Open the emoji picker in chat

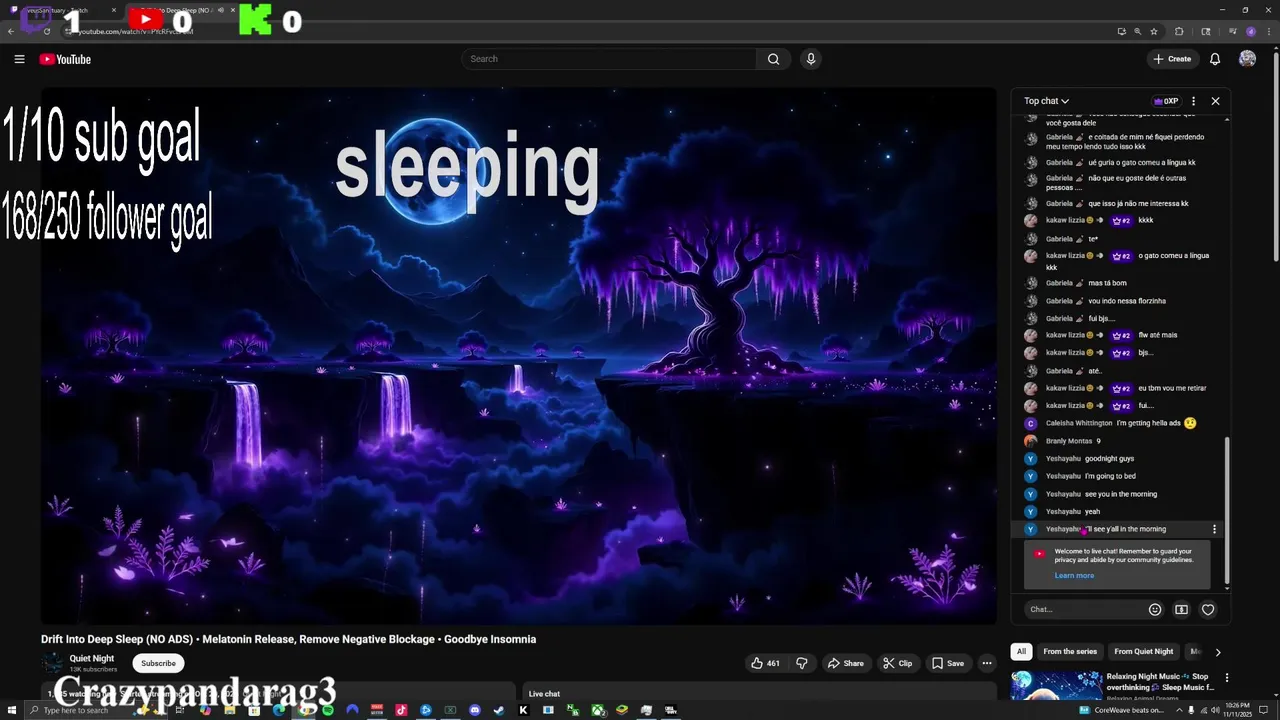click(x=1155, y=609)
